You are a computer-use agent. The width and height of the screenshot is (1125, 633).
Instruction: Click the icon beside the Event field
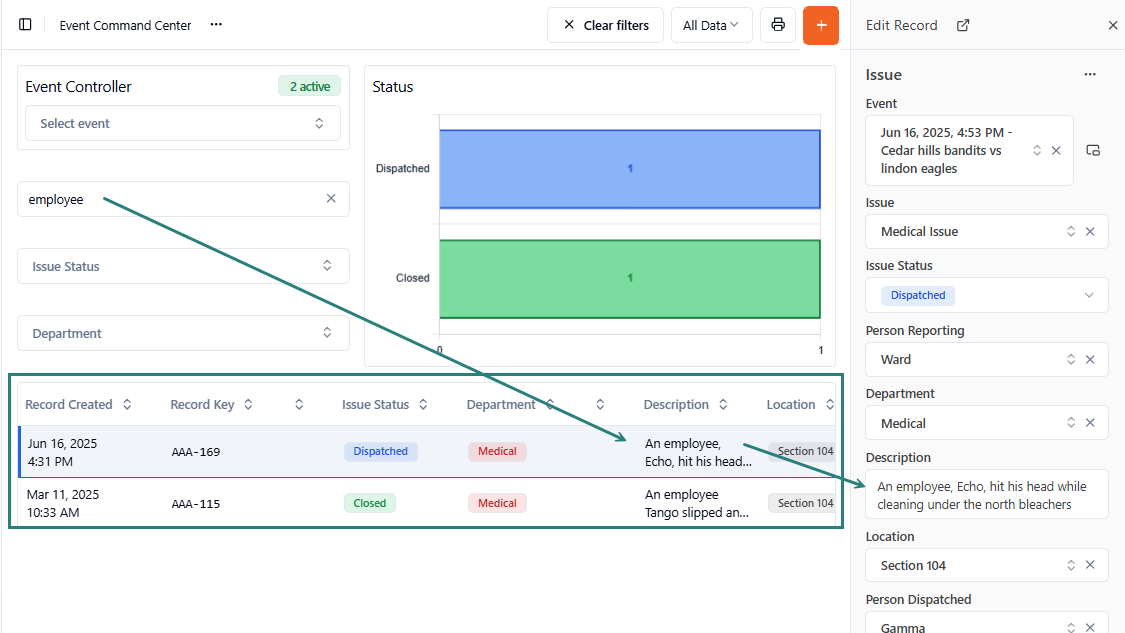tap(1093, 151)
